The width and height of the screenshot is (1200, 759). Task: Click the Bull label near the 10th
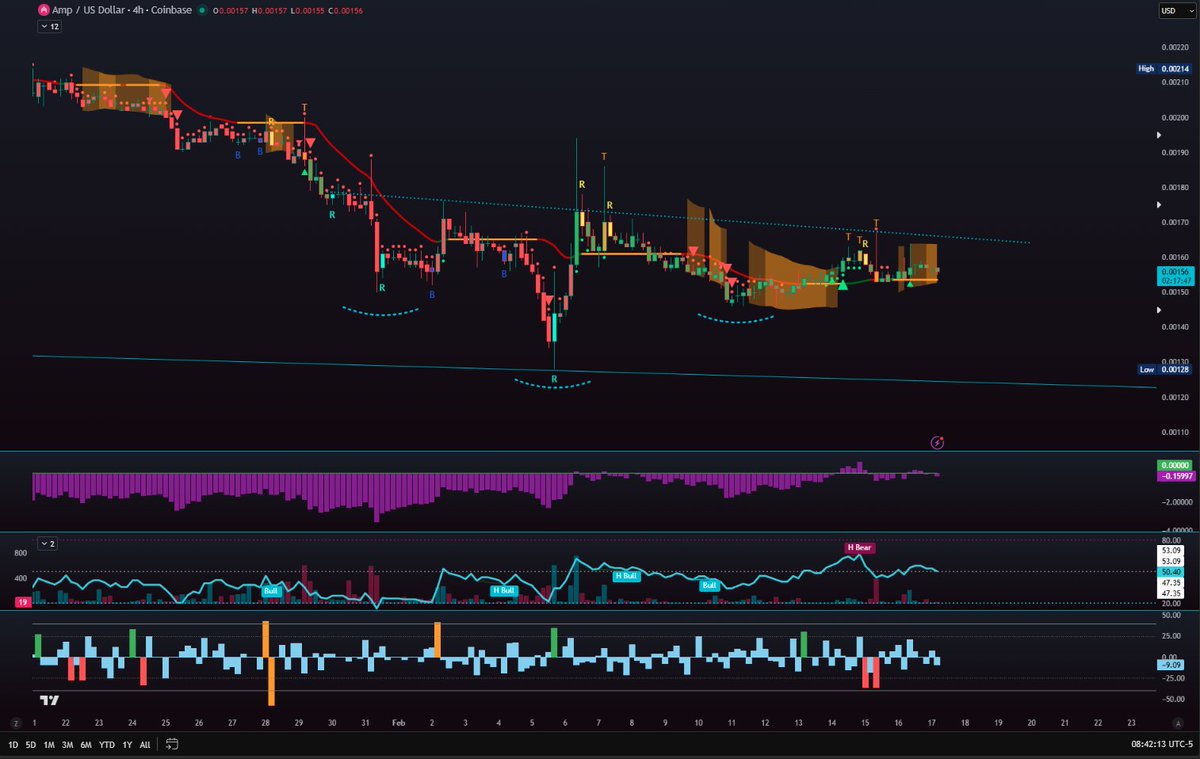click(x=710, y=585)
